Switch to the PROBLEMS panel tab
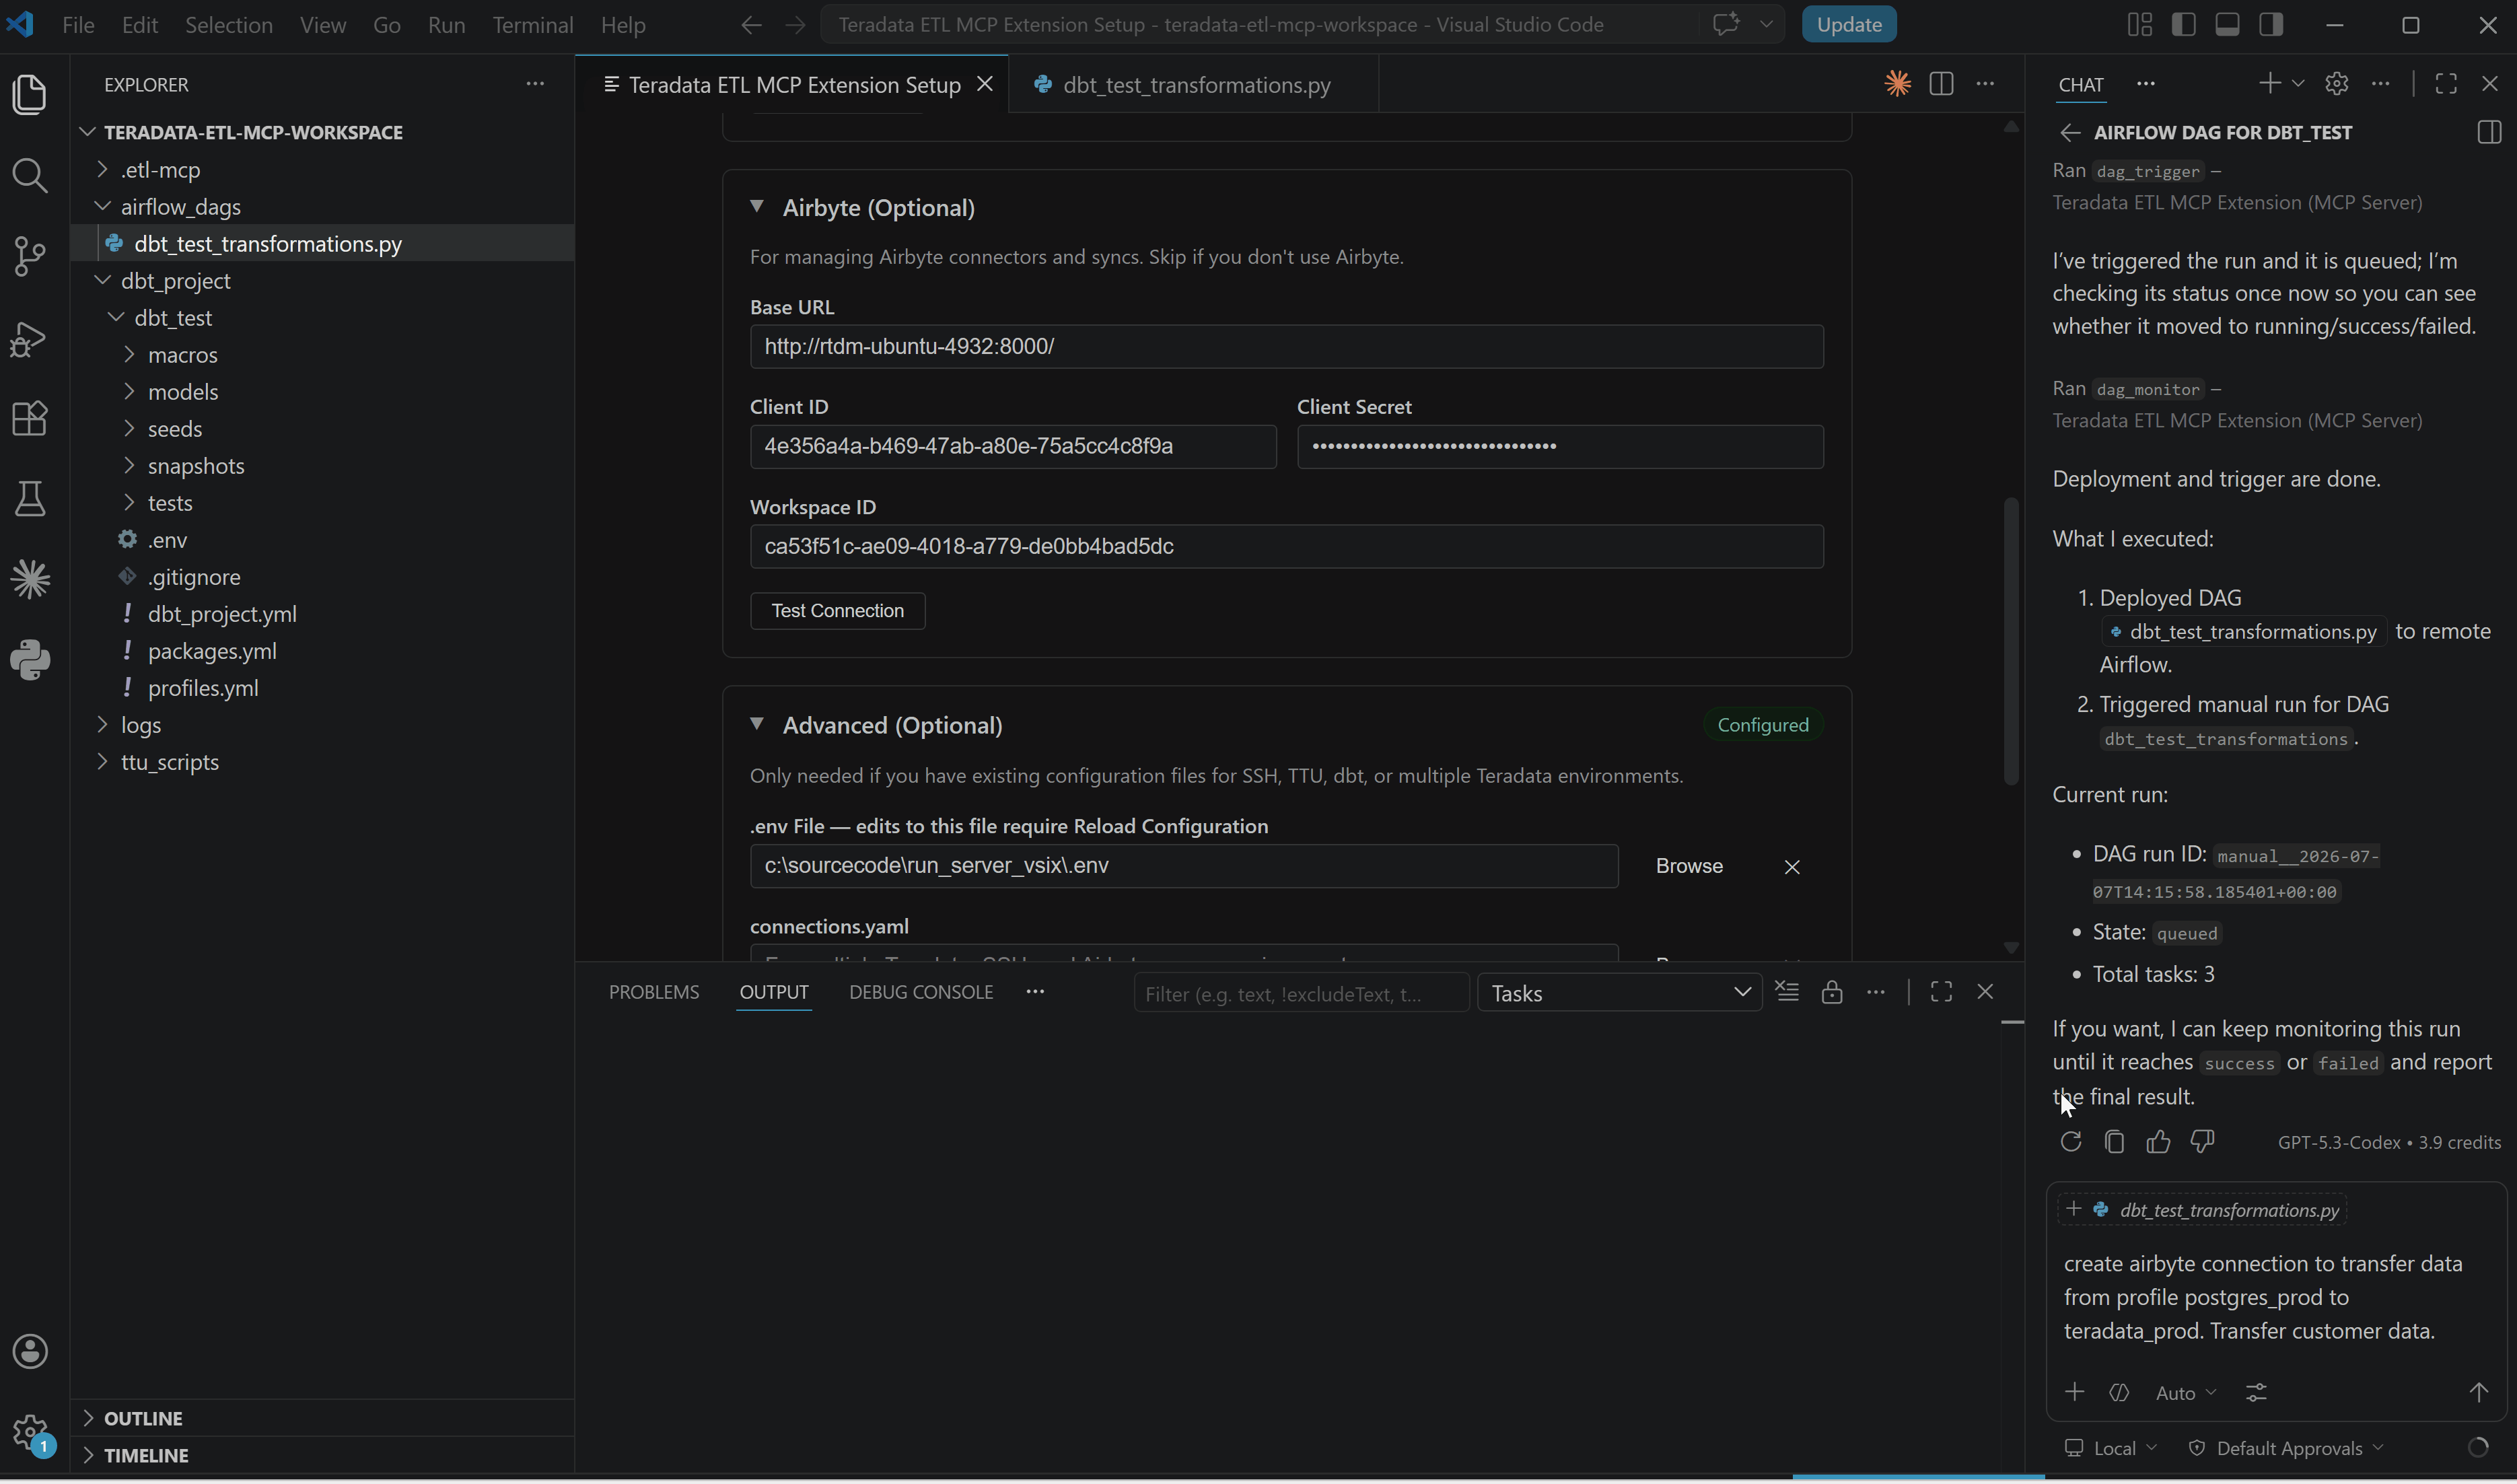This screenshot has height=1484, width=2517. pos(654,992)
